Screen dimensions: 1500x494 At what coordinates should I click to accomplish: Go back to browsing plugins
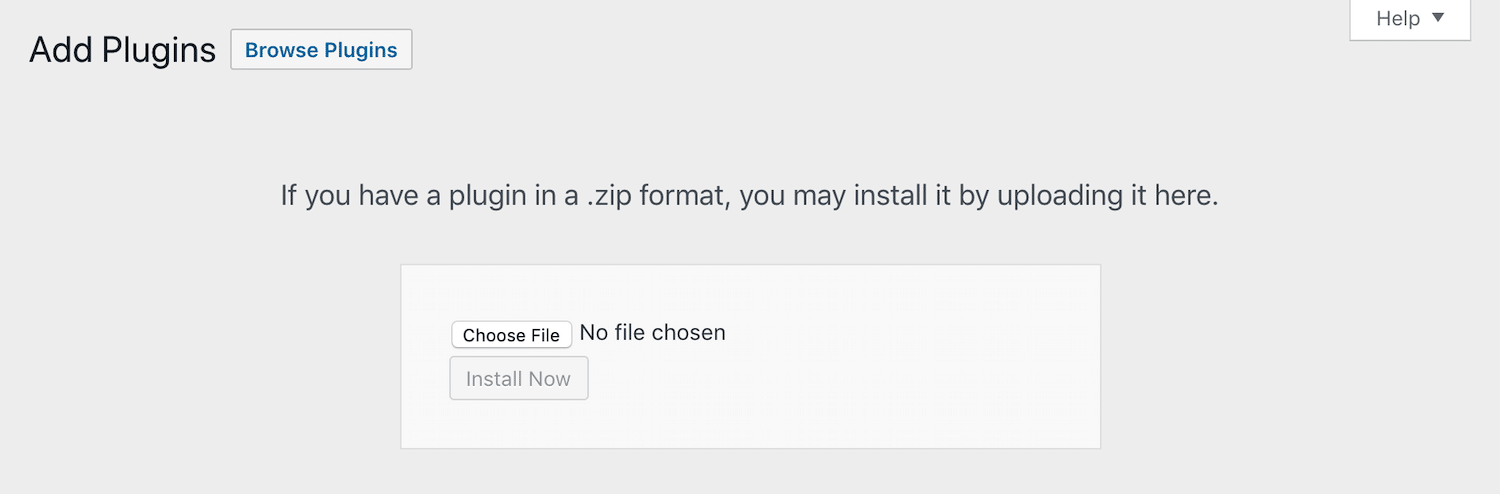(x=321, y=50)
